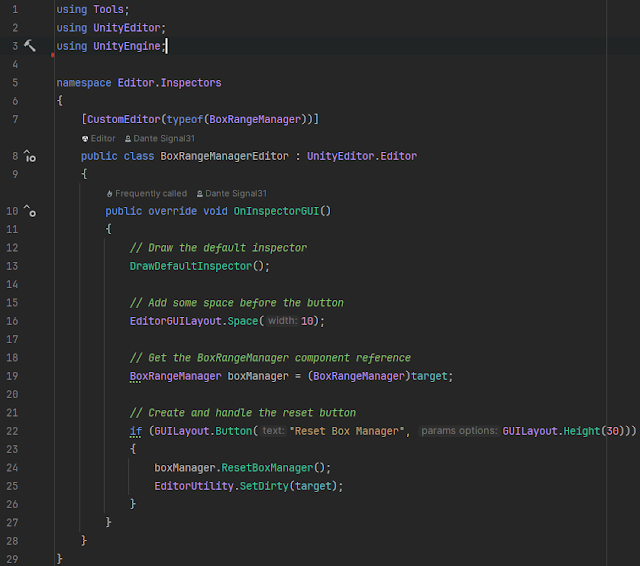This screenshot has width=640, height=566.
Task: Click the "void" keyword
Action: coord(215,211)
